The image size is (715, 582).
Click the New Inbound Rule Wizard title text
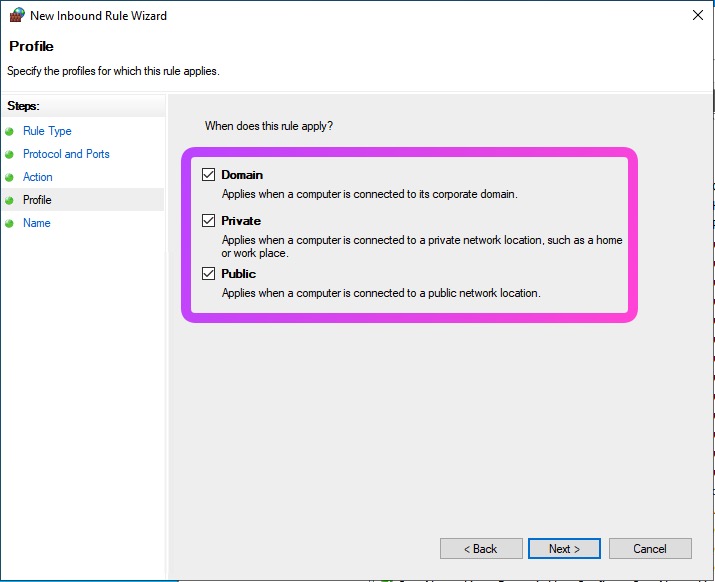pos(98,16)
